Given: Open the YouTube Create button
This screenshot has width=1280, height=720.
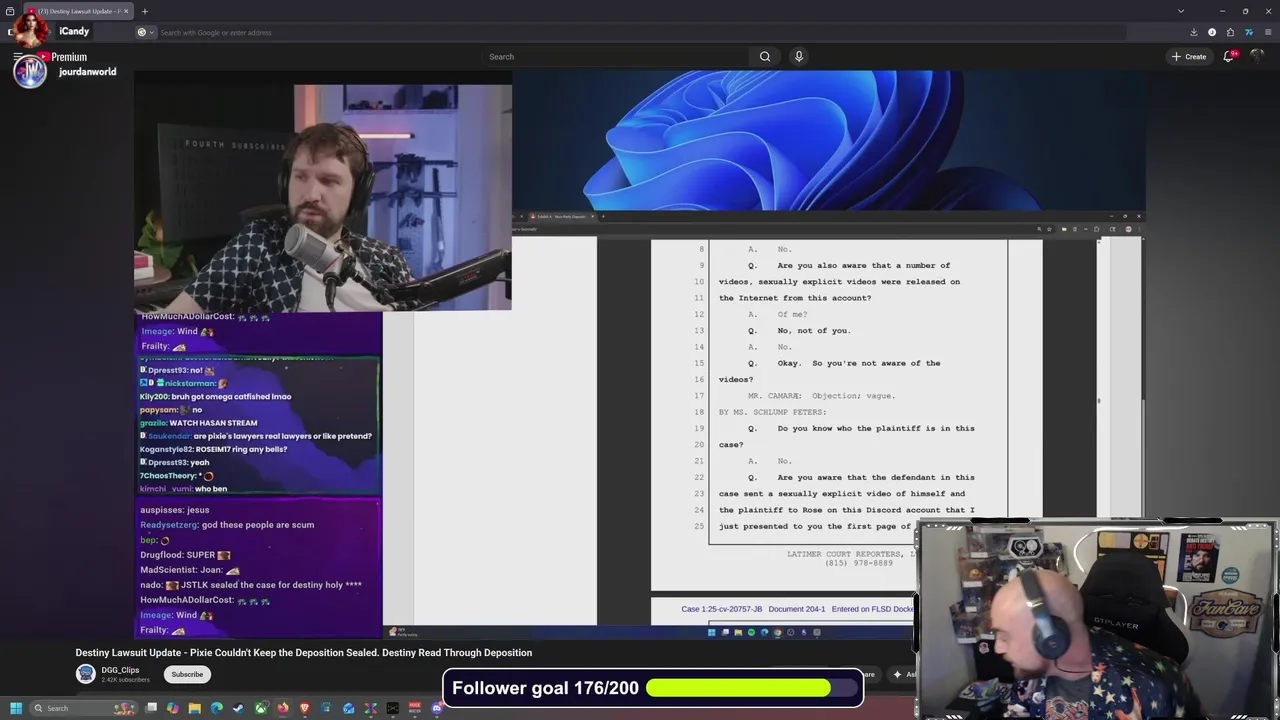Looking at the screenshot, I should [x=1189, y=57].
